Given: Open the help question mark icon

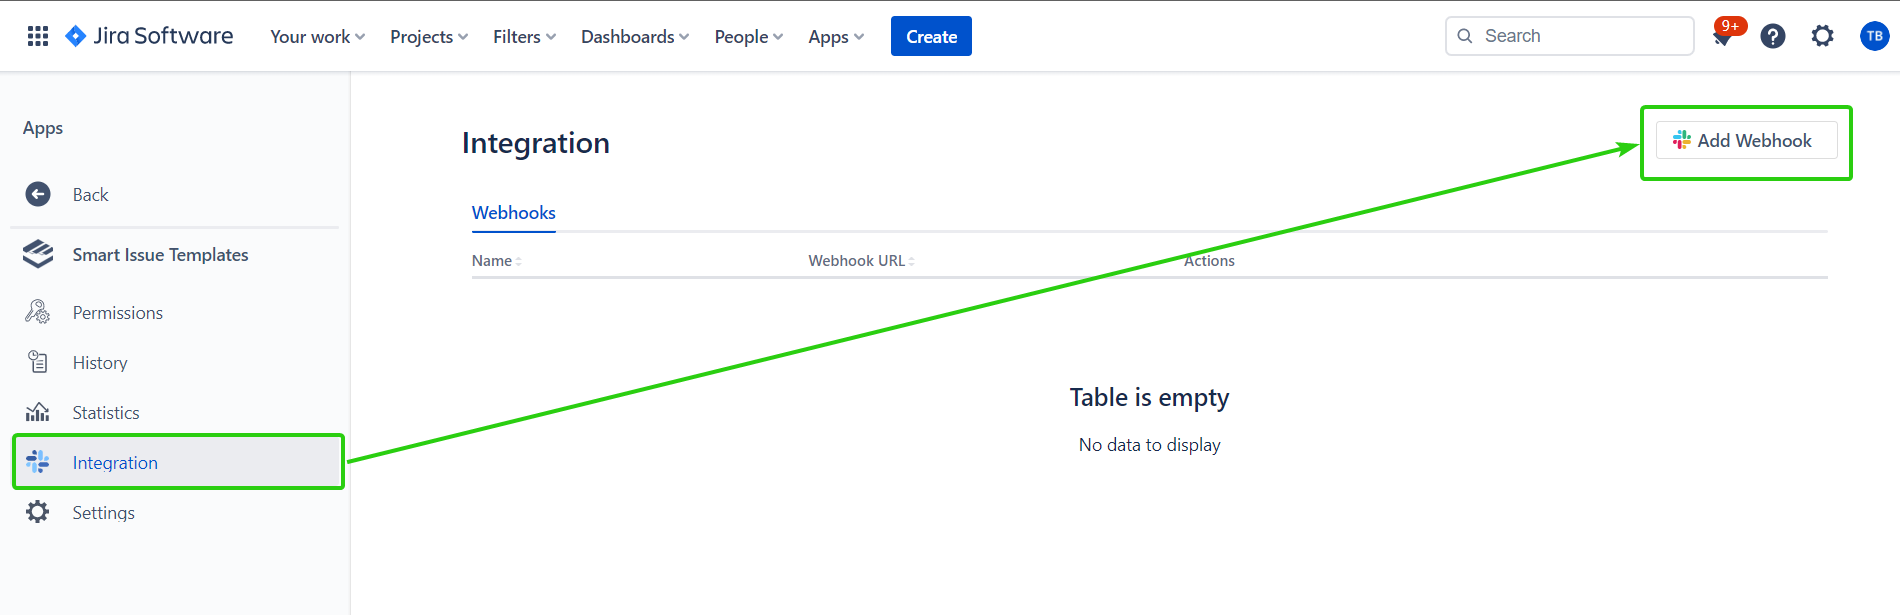Looking at the screenshot, I should tap(1773, 37).
